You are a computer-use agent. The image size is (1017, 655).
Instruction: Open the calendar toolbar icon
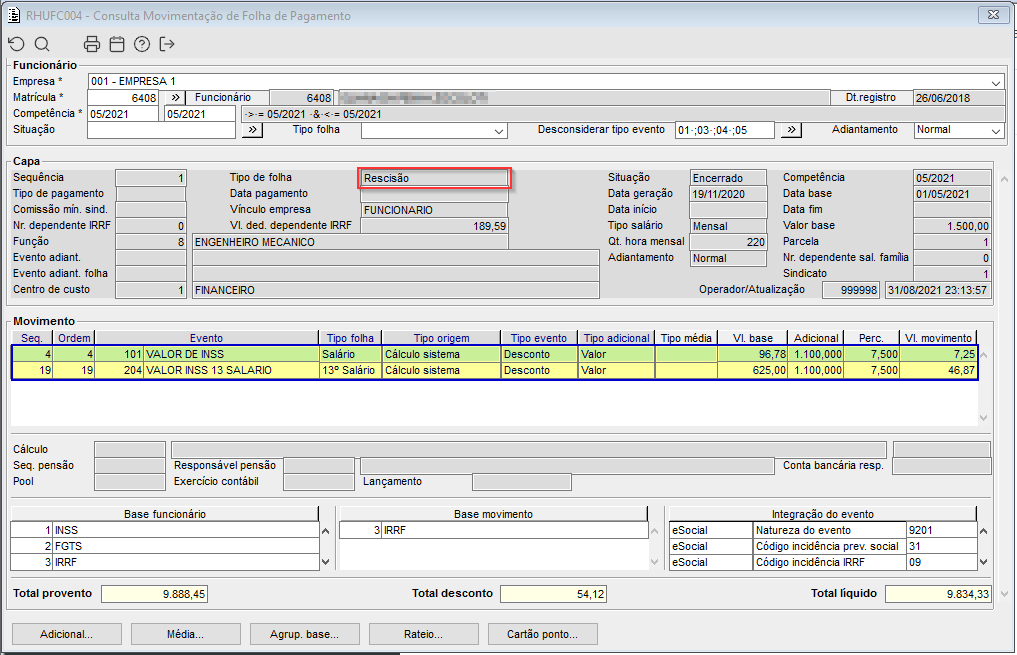117,44
